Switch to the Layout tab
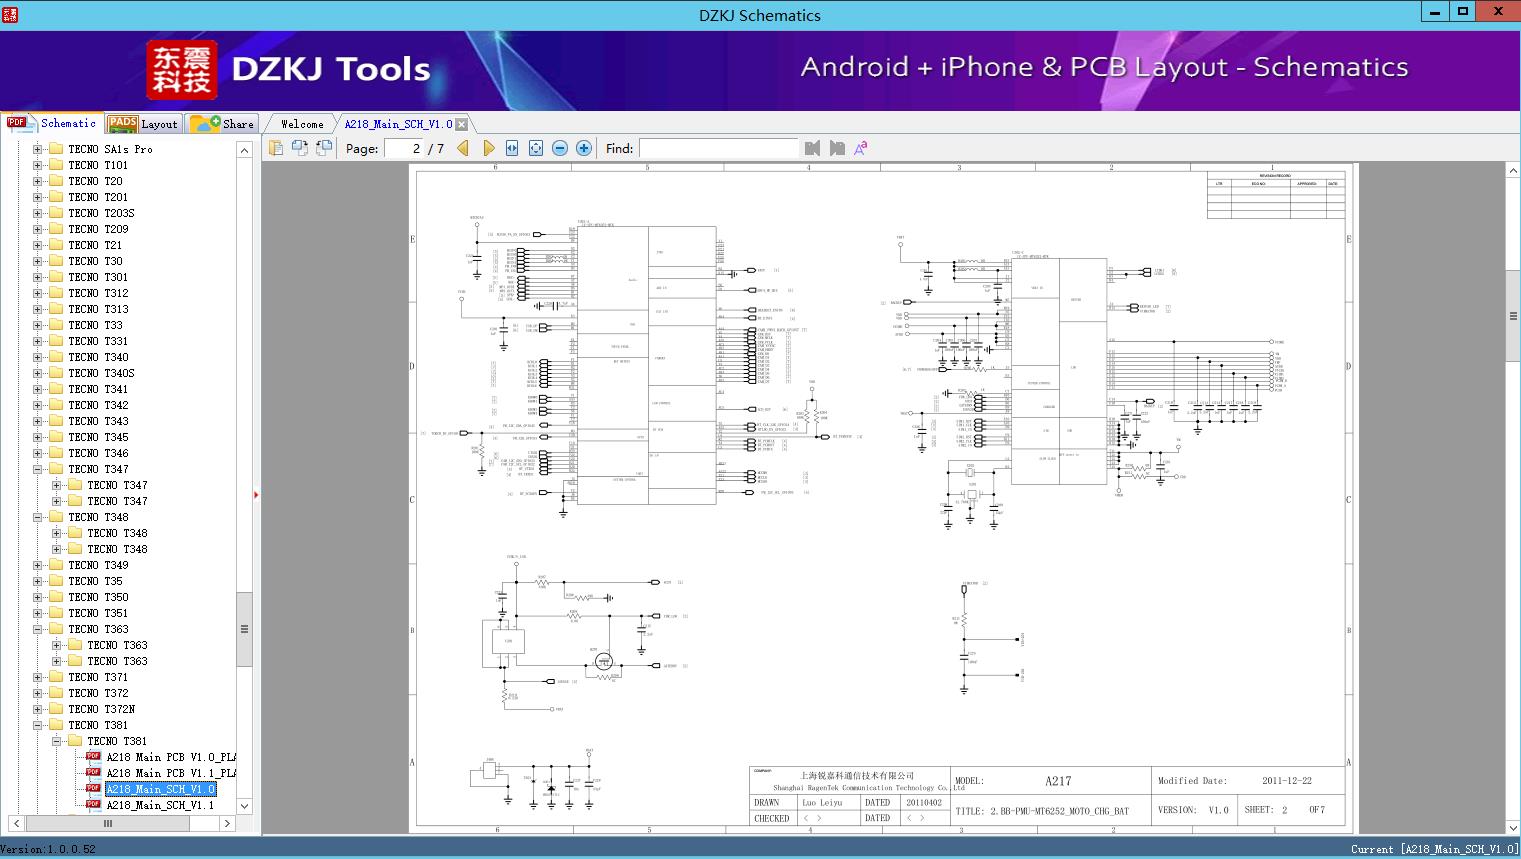The height and width of the screenshot is (859, 1521). [x=143, y=124]
